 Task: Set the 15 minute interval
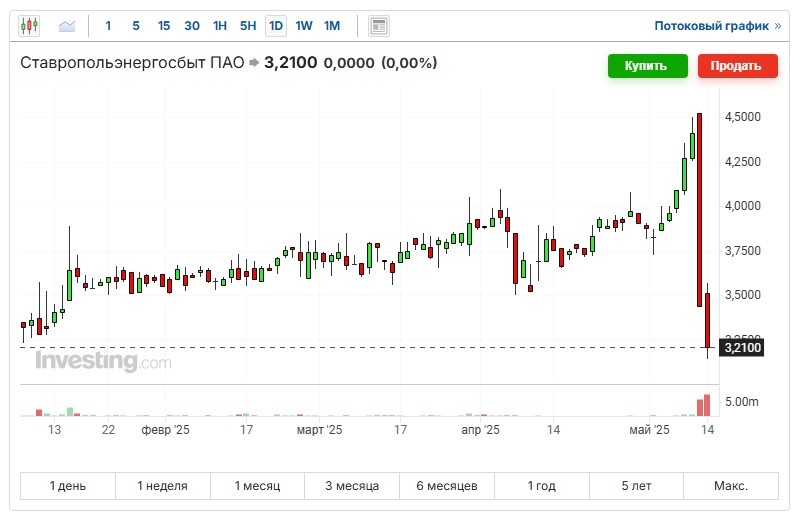[x=164, y=26]
